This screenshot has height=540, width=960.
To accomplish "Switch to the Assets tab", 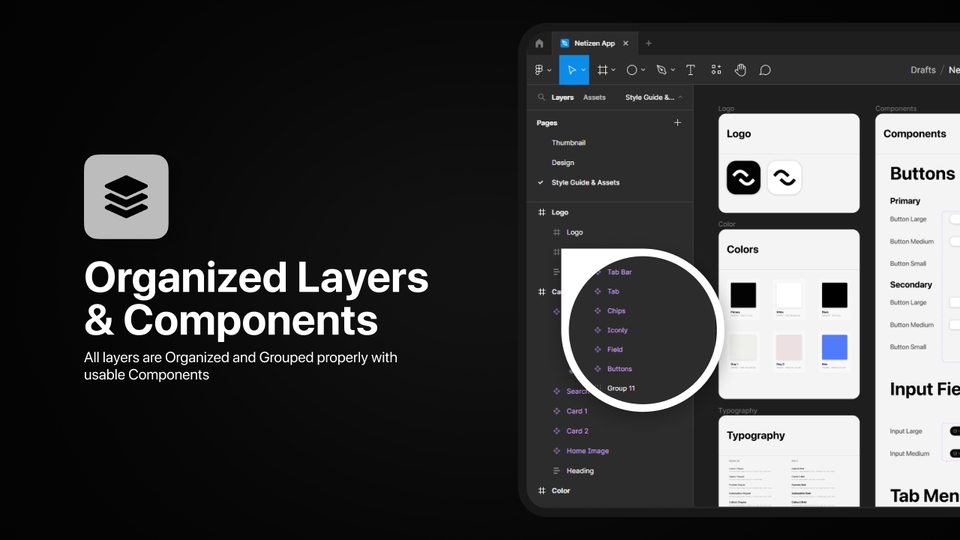I will coord(594,97).
